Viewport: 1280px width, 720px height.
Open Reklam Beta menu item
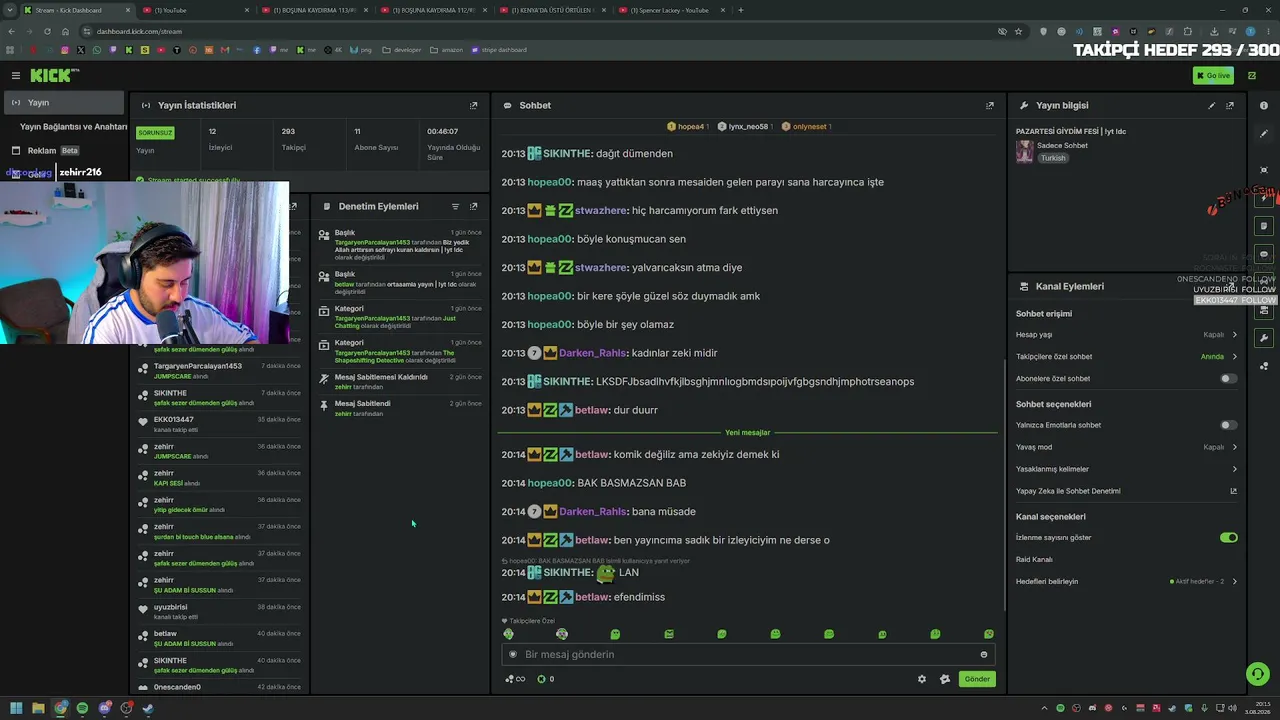tap(66, 151)
